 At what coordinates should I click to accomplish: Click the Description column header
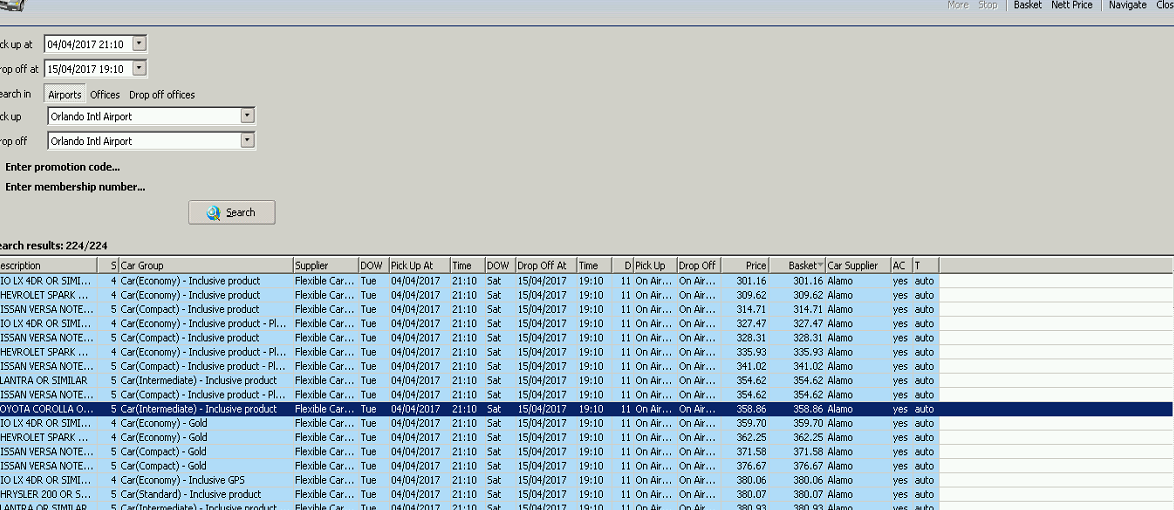[49, 265]
